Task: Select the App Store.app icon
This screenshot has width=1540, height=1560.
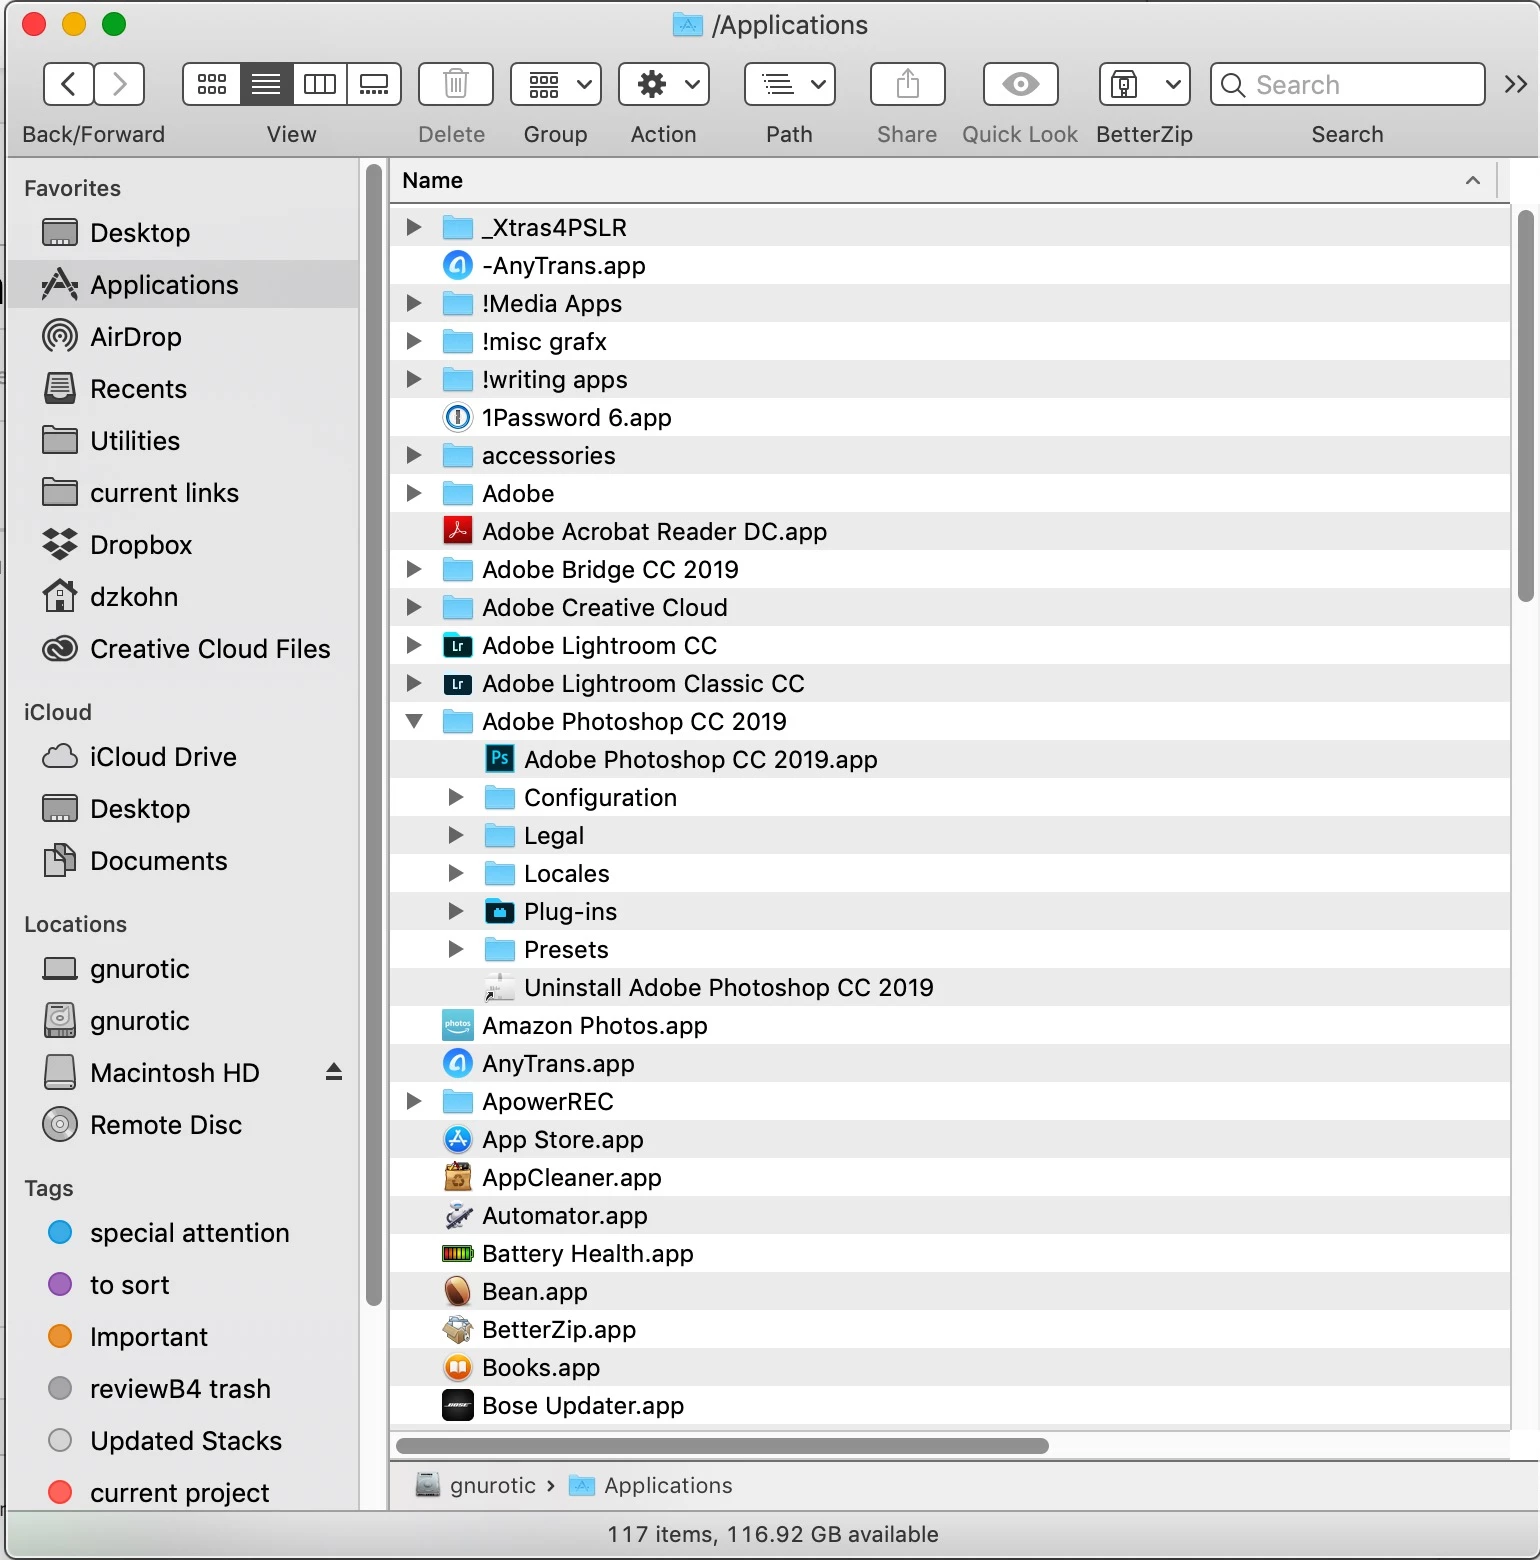Action: pyautogui.click(x=458, y=1139)
